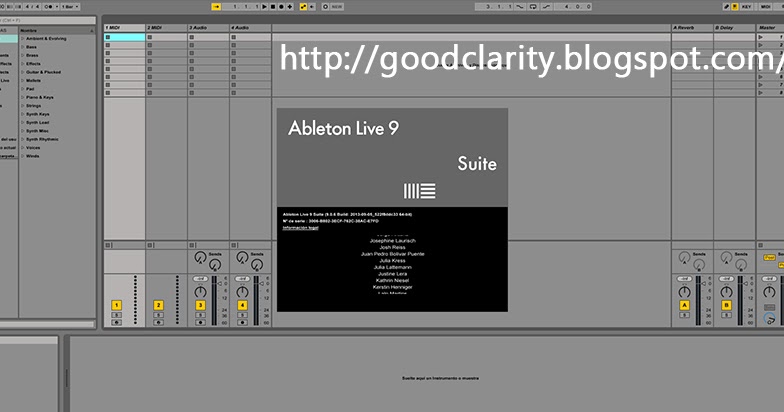
Task: Click the Master solo/cue headphone icon
Action: point(770,318)
